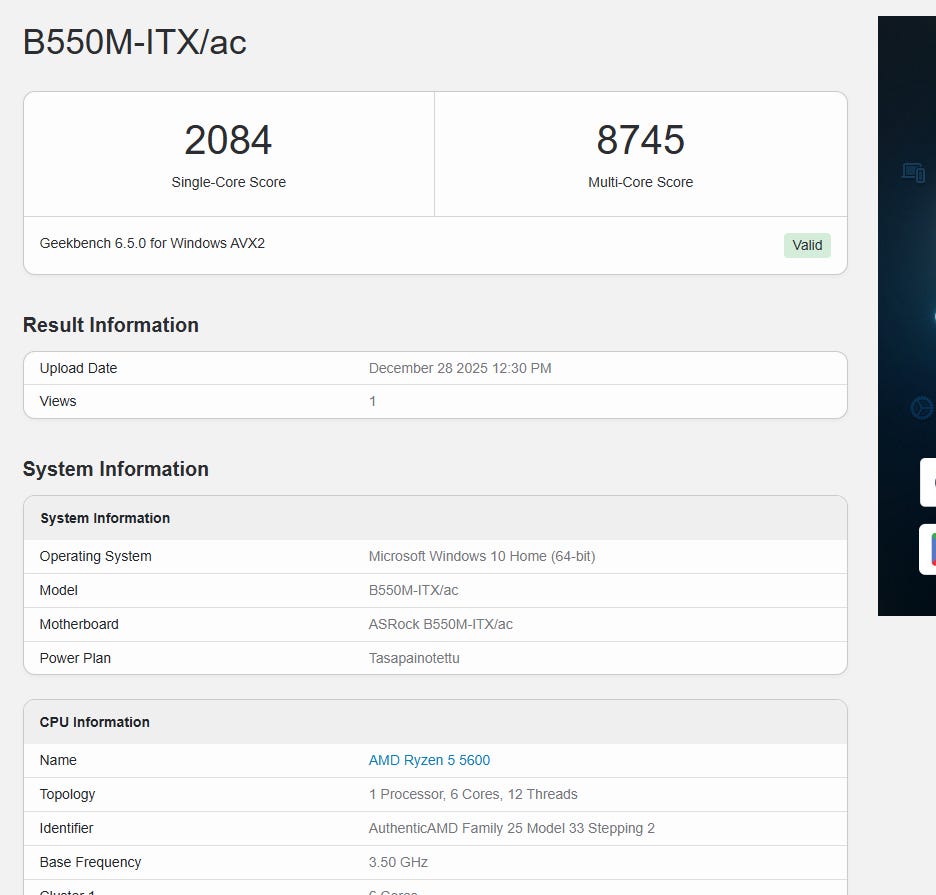Screen dimensions: 936x895
Task: Click the Valid status badge
Action: tap(807, 245)
